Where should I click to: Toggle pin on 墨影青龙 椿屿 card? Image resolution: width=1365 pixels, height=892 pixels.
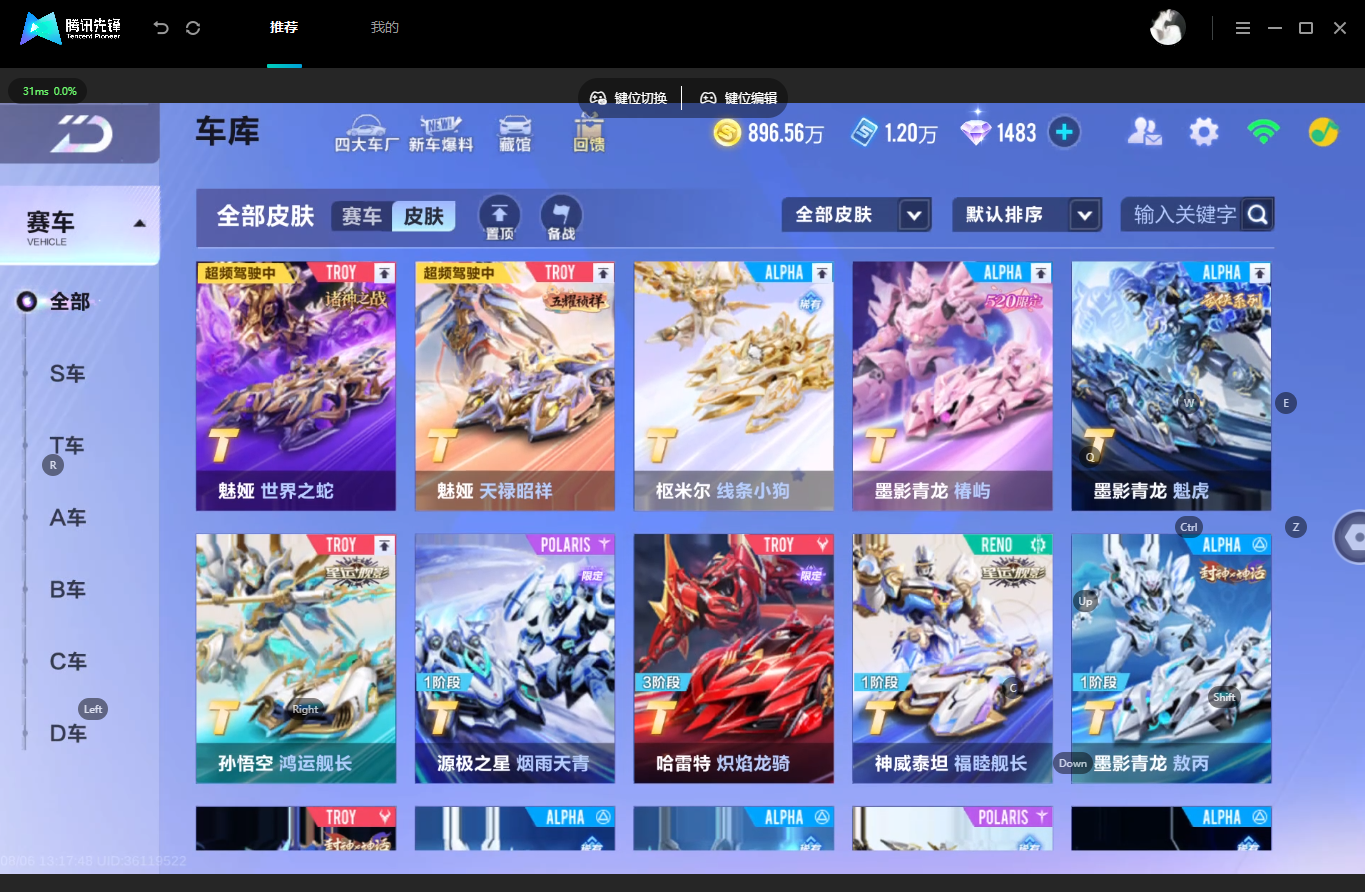[1041, 273]
